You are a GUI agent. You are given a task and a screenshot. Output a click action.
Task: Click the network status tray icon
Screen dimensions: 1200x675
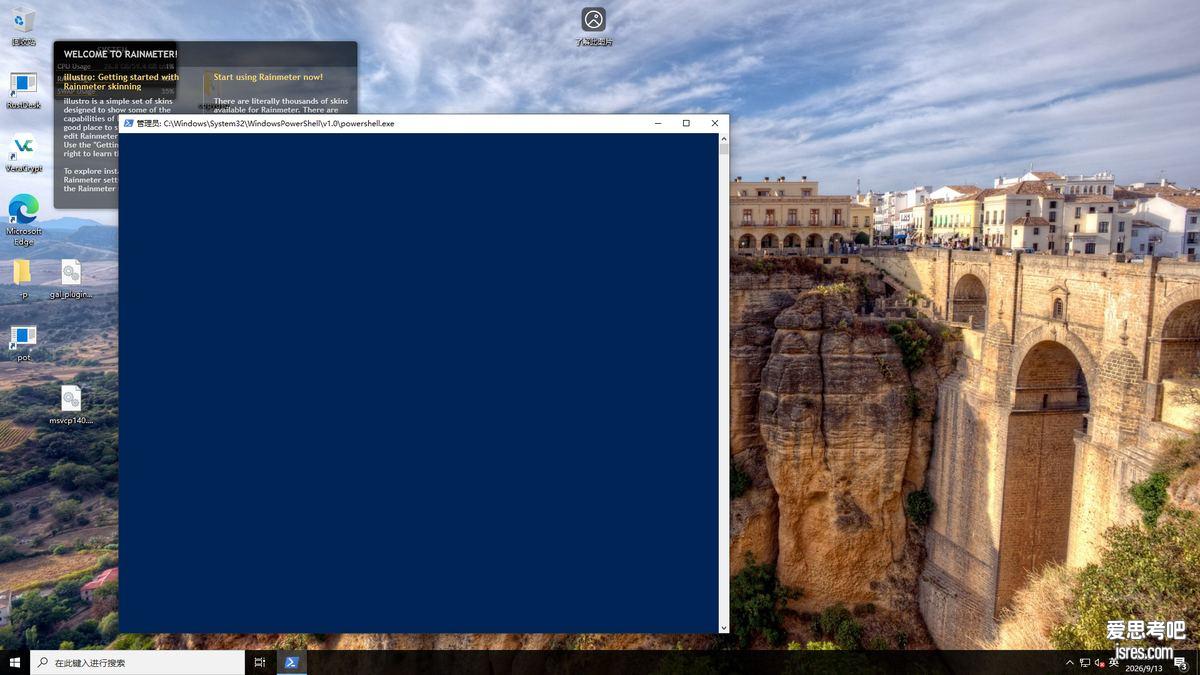pos(1085,662)
